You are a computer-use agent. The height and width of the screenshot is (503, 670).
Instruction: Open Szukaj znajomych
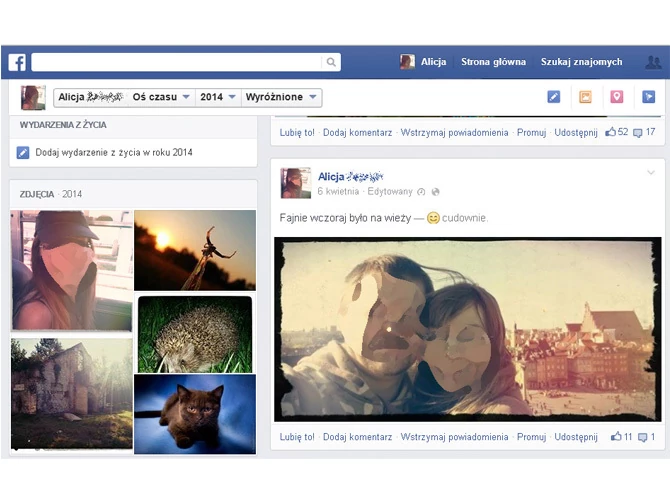[x=581, y=62]
